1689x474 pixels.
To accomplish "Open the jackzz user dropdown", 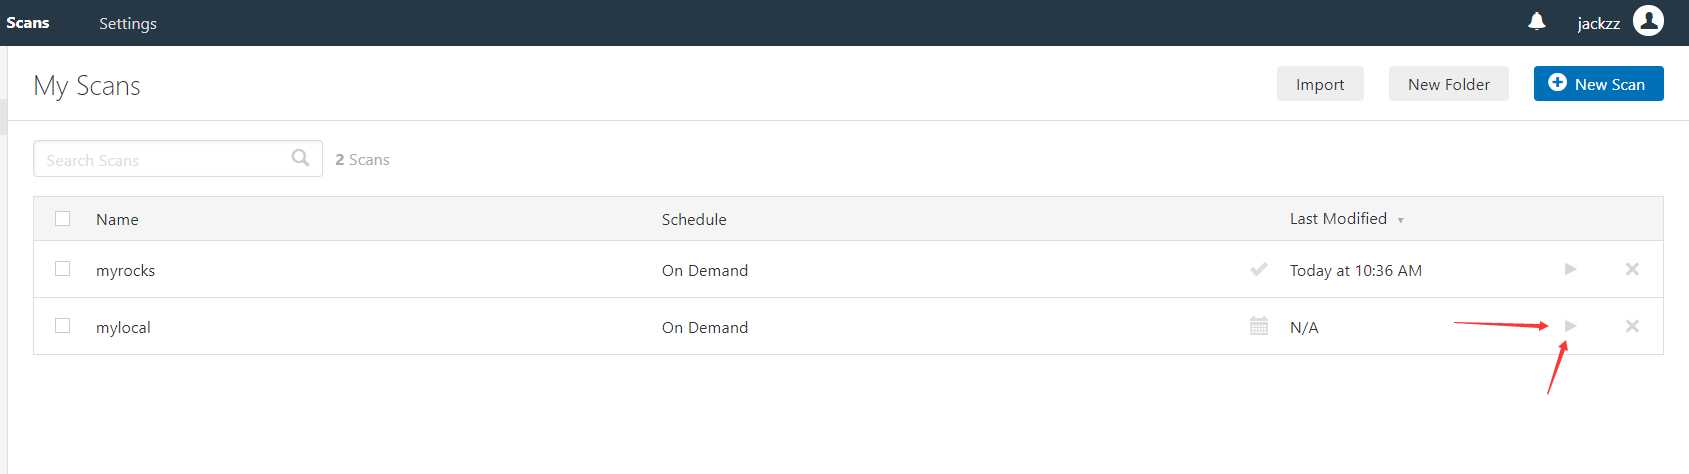I will (x=1598, y=23).
